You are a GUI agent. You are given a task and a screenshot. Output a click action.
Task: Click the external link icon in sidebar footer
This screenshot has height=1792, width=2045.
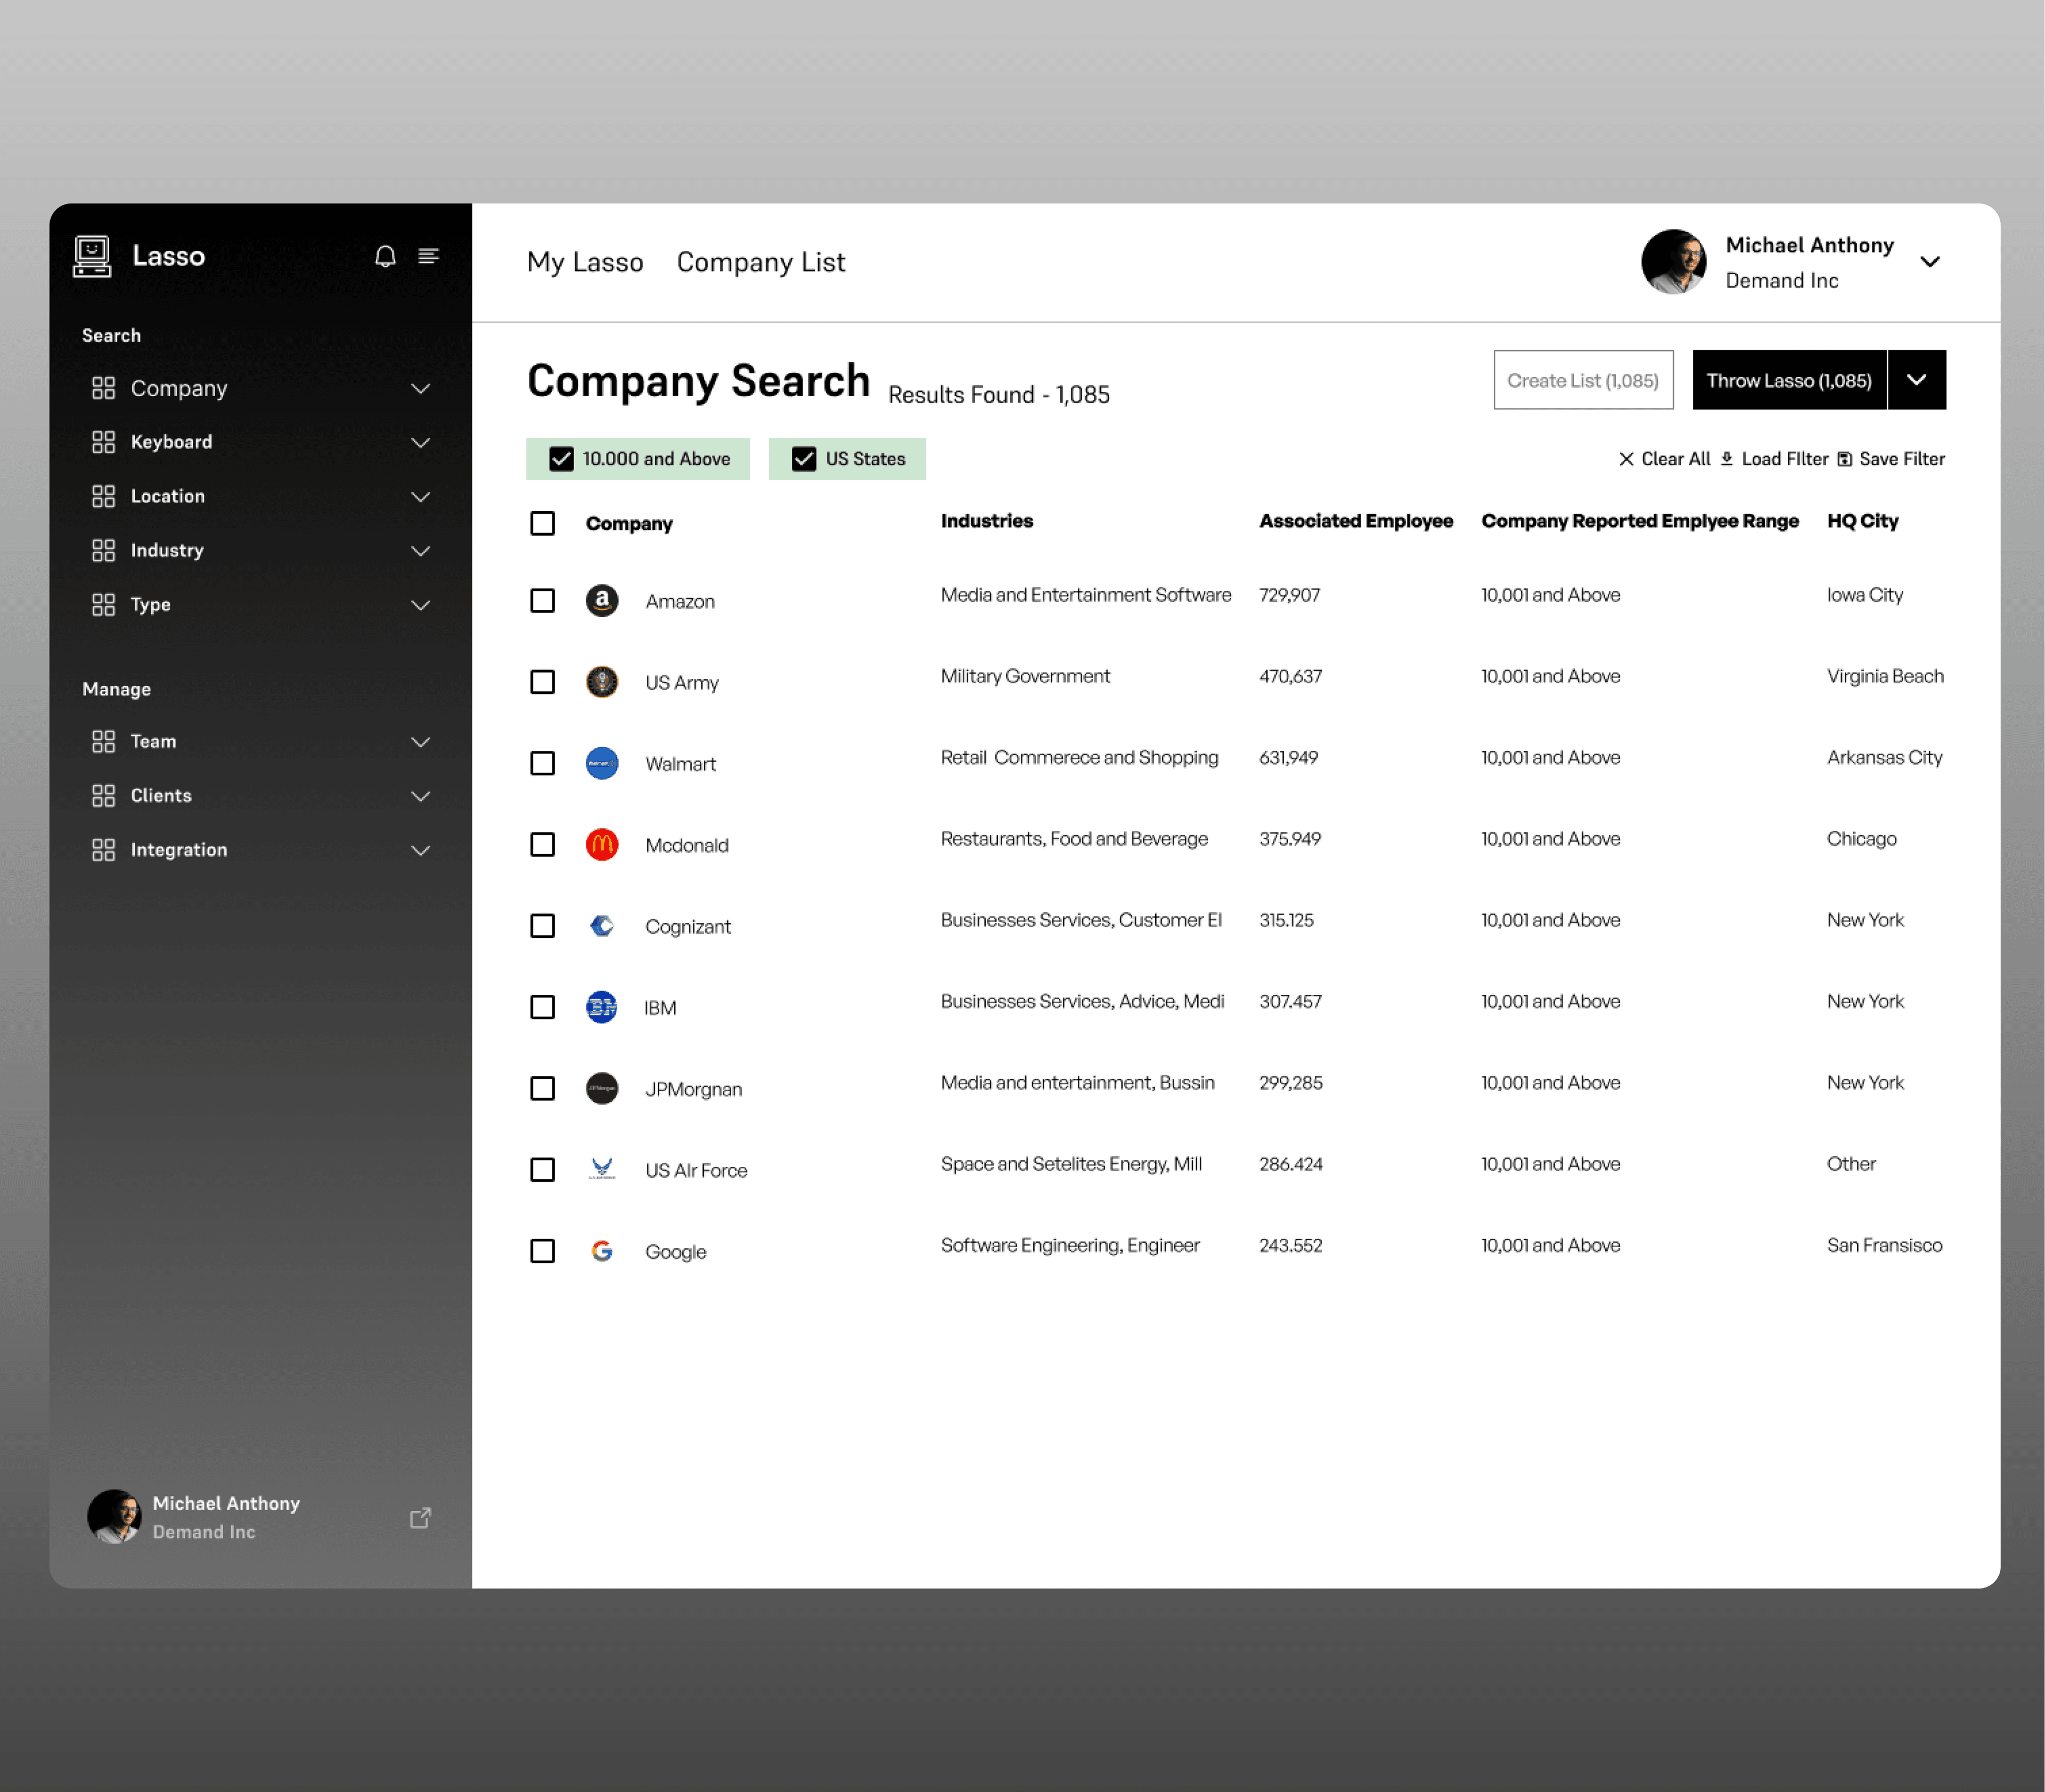pyautogui.click(x=420, y=1517)
